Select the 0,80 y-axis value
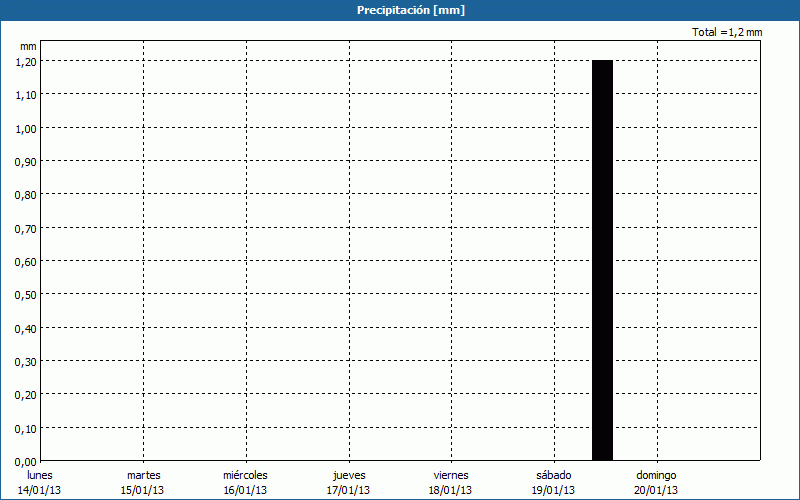Image resolution: width=800 pixels, height=500 pixels. tap(26, 194)
